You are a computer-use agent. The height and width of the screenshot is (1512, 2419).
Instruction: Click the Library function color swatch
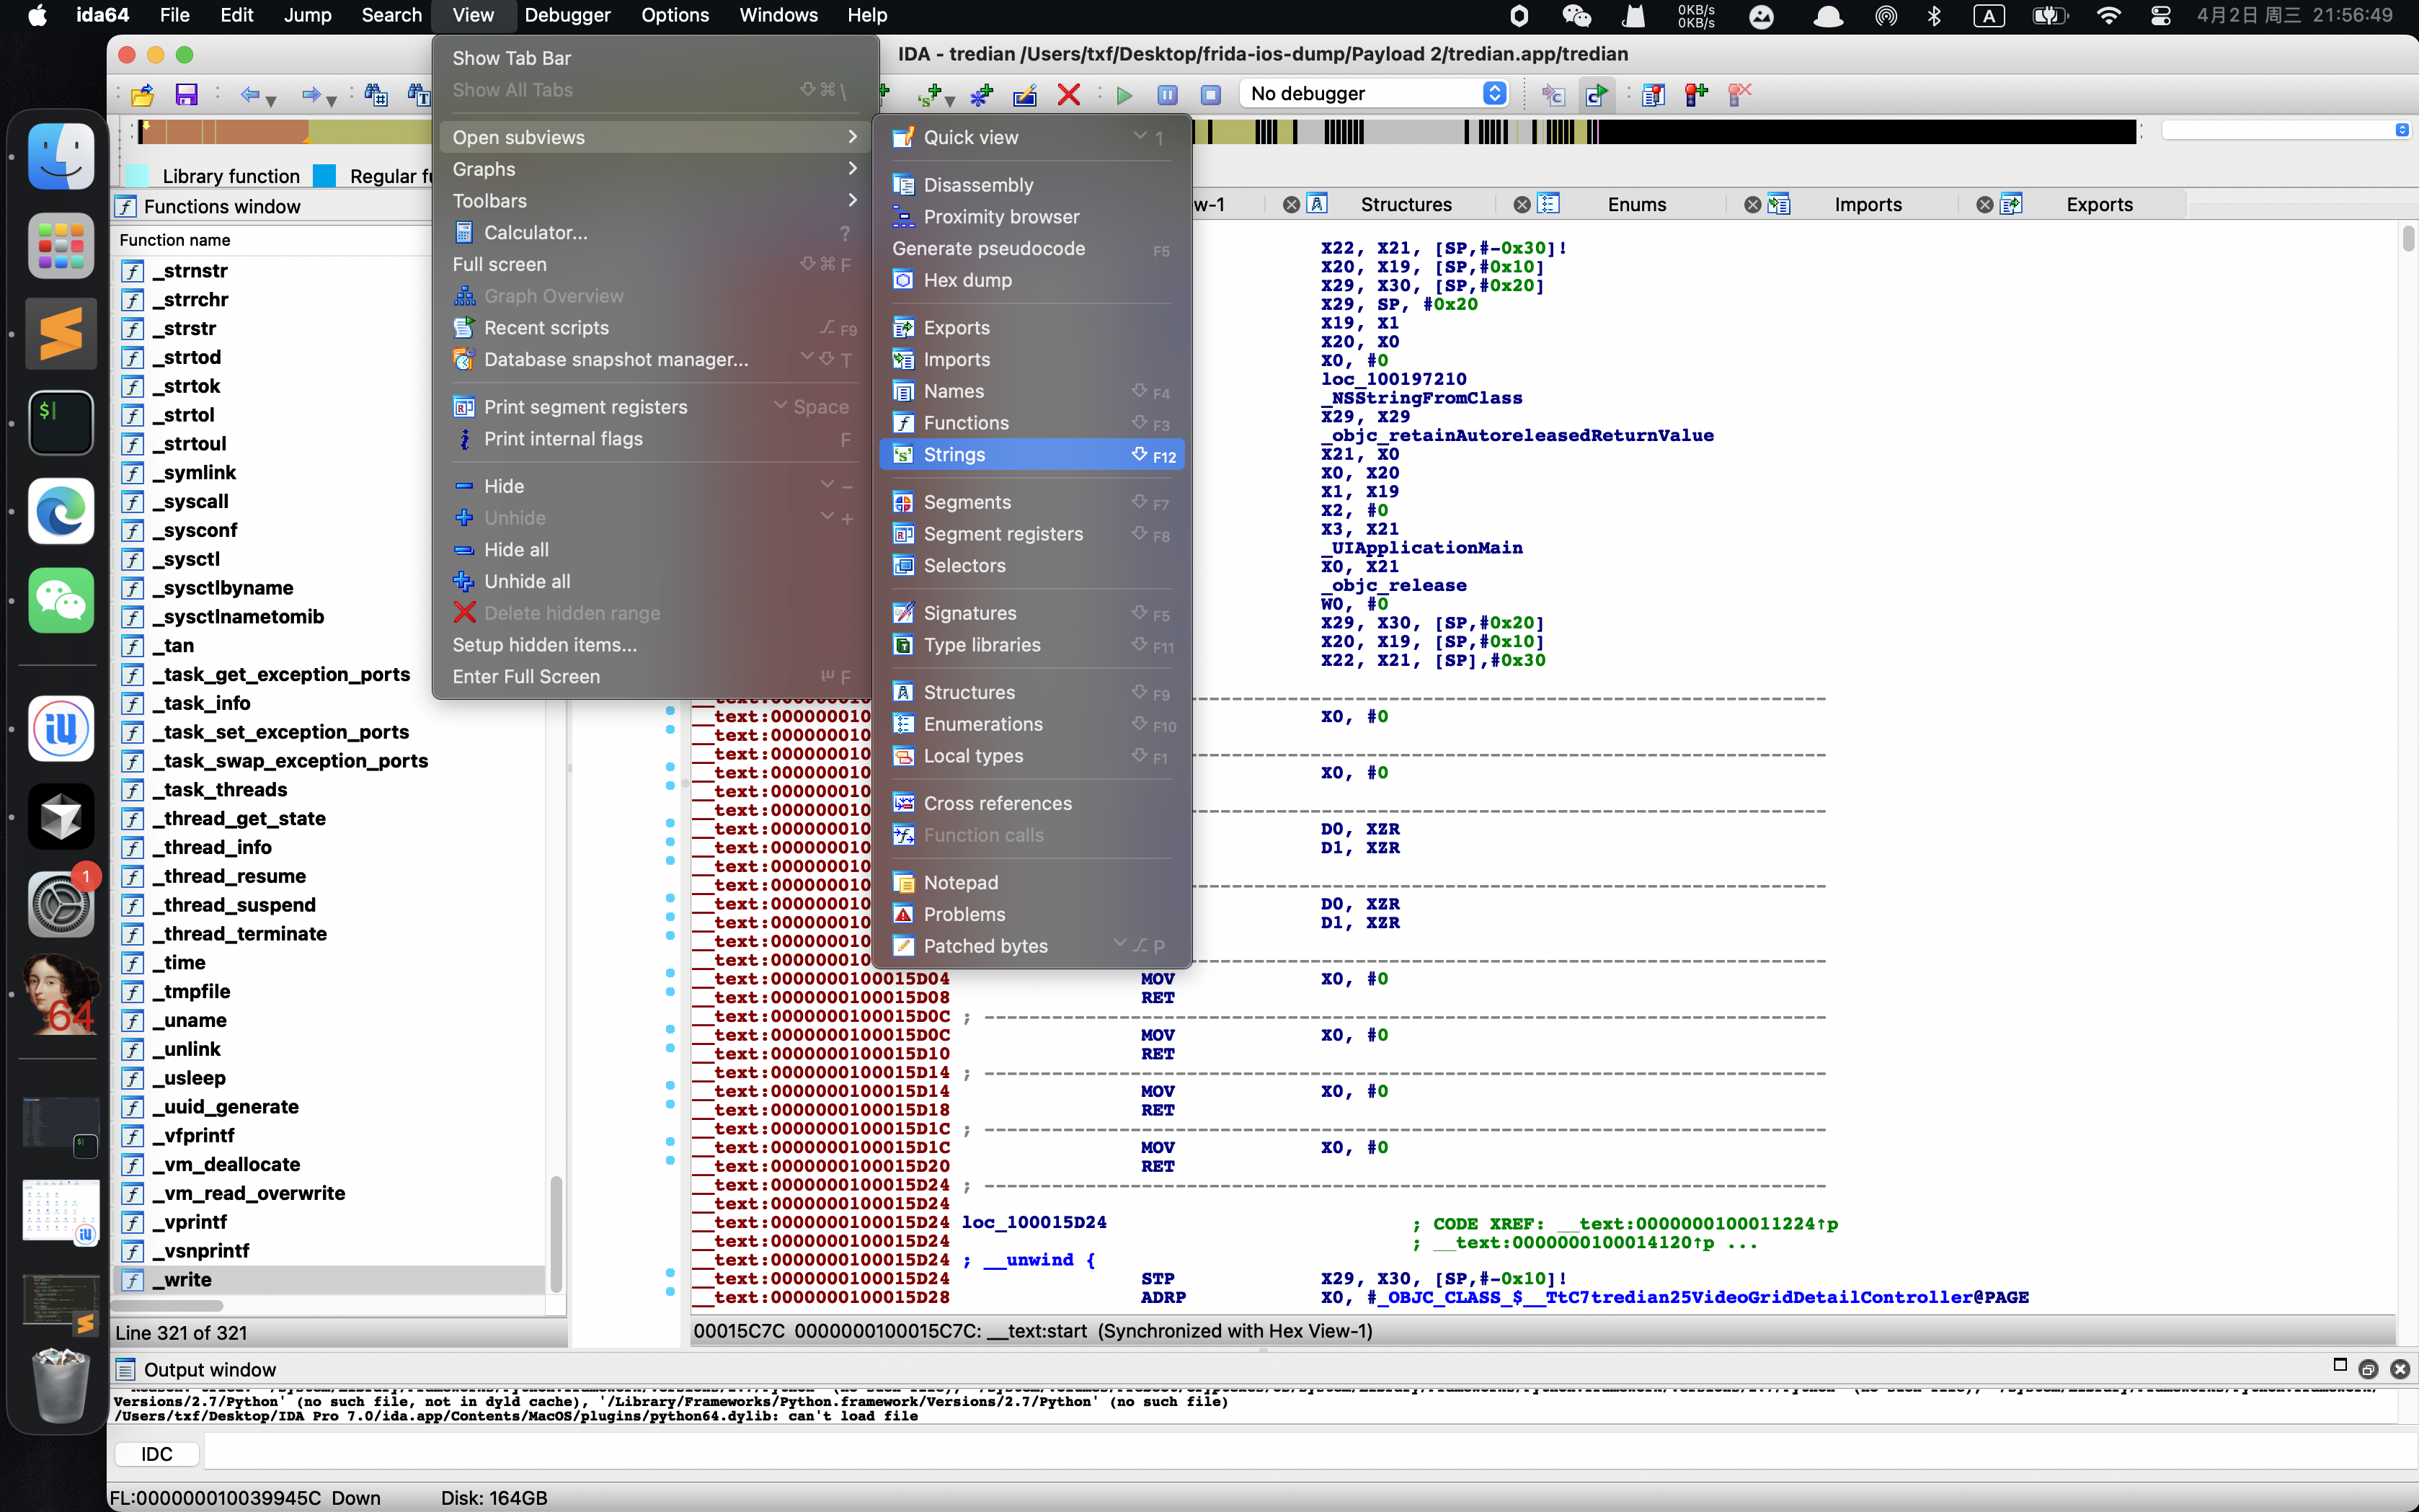click(137, 176)
